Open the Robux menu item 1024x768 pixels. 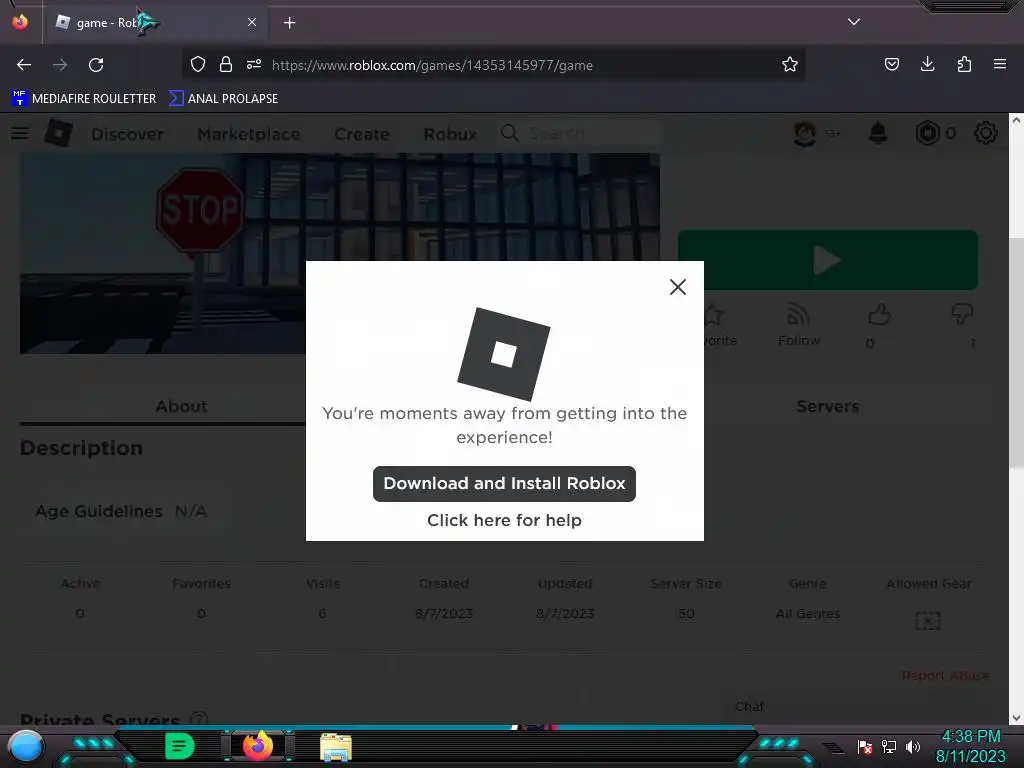click(x=450, y=134)
